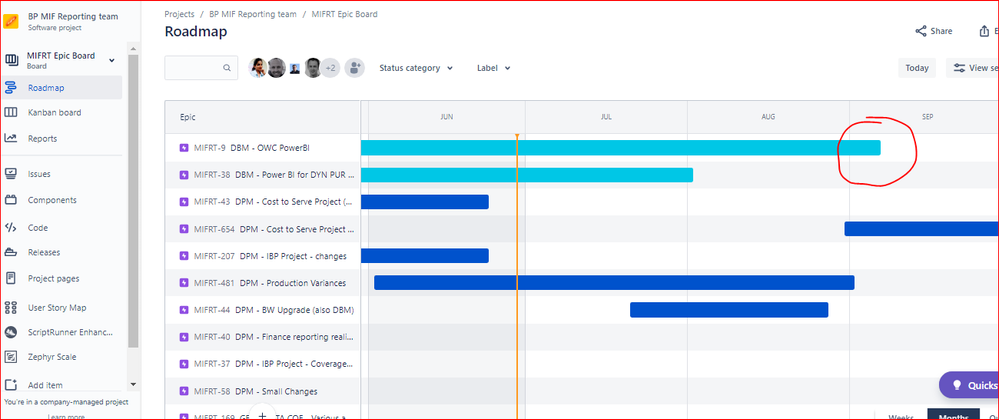Click the User Story Map icon
This screenshot has height=420, width=999.
tap(11, 308)
